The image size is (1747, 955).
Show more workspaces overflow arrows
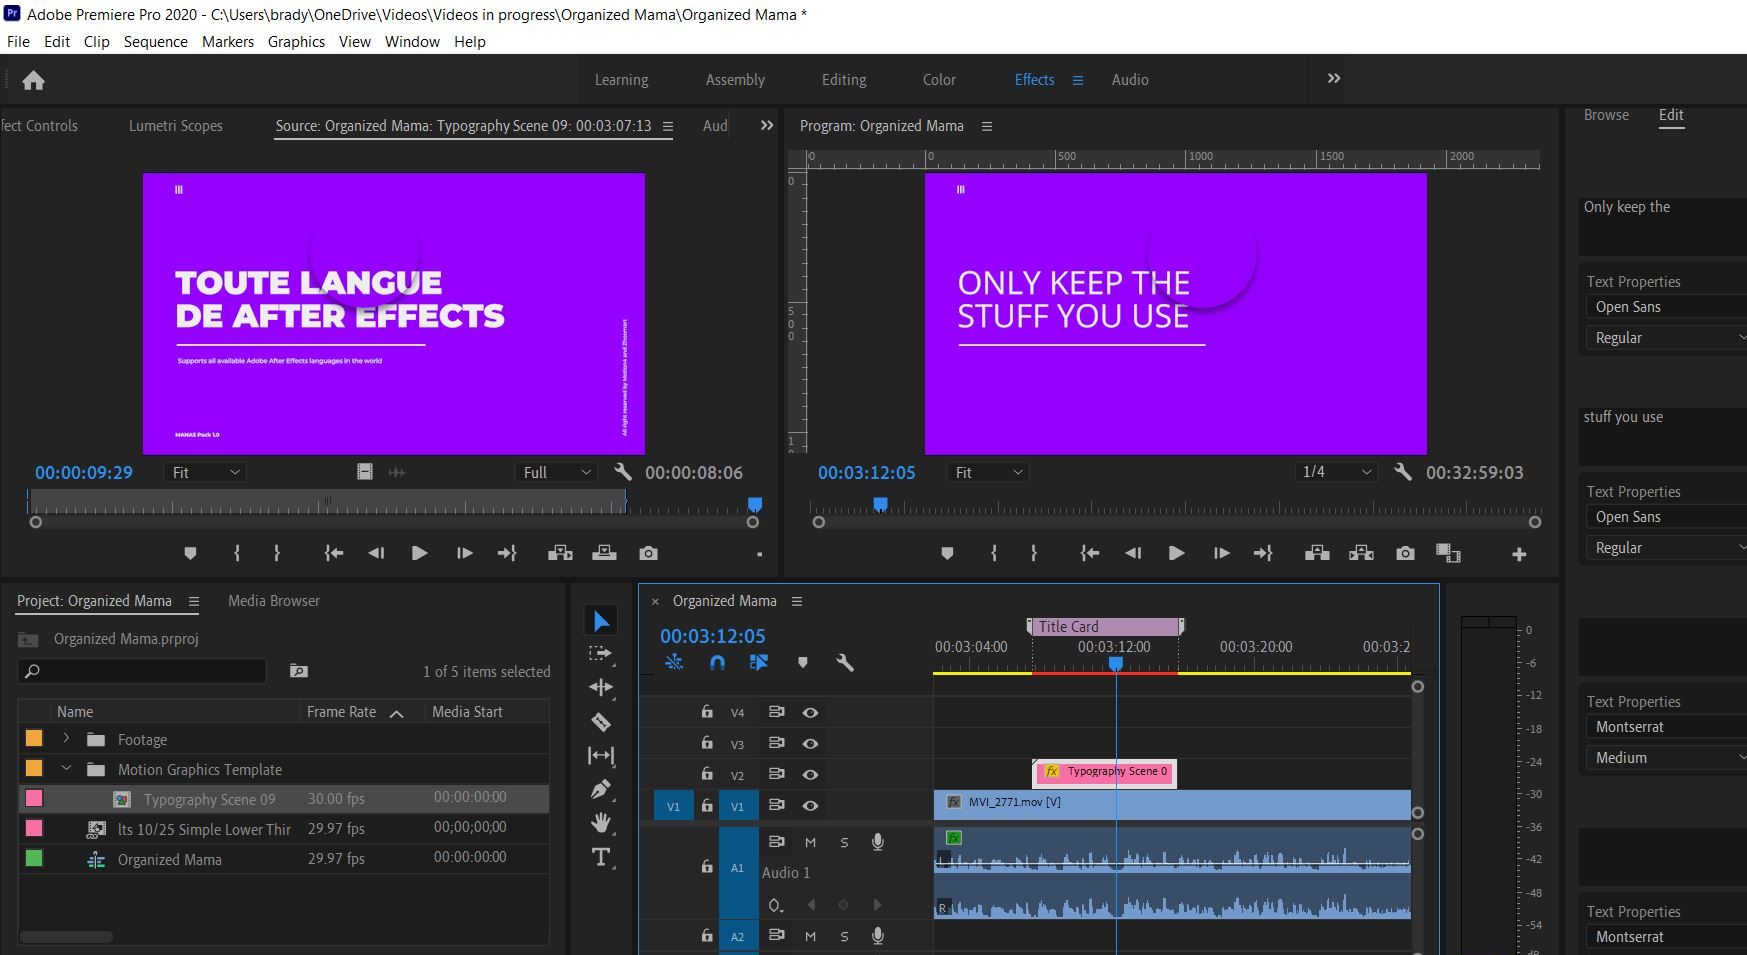click(x=1334, y=79)
